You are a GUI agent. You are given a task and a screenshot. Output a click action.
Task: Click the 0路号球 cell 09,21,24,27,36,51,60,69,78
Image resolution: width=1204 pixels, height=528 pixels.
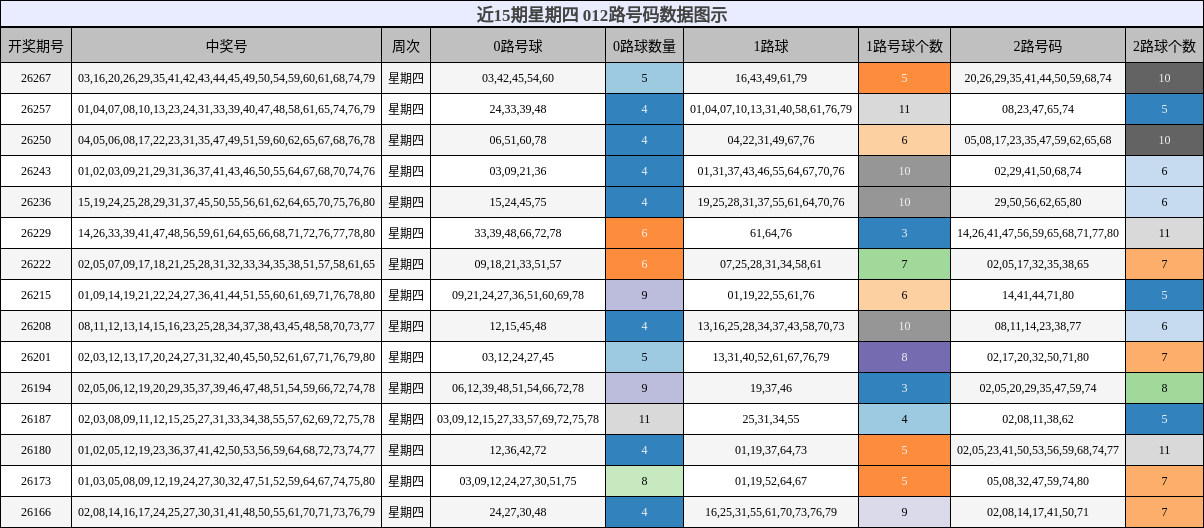click(x=518, y=295)
